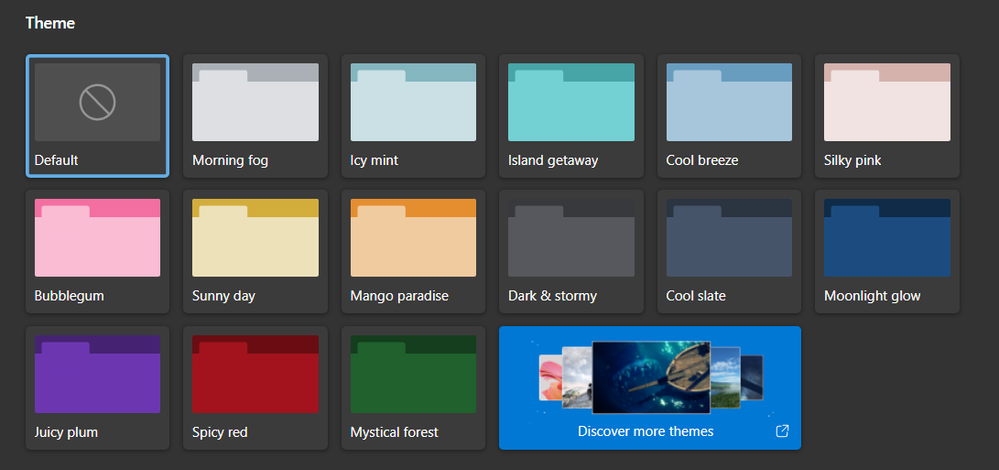Select the Default theme card
Image resolution: width=999 pixels, height=470 pixels.
point(97,116)
